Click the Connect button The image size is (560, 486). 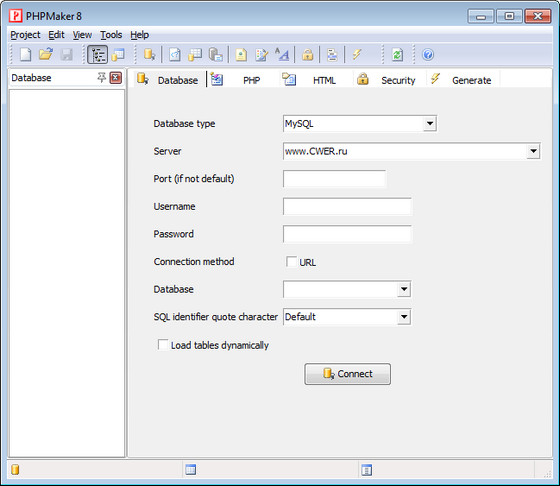348,374
